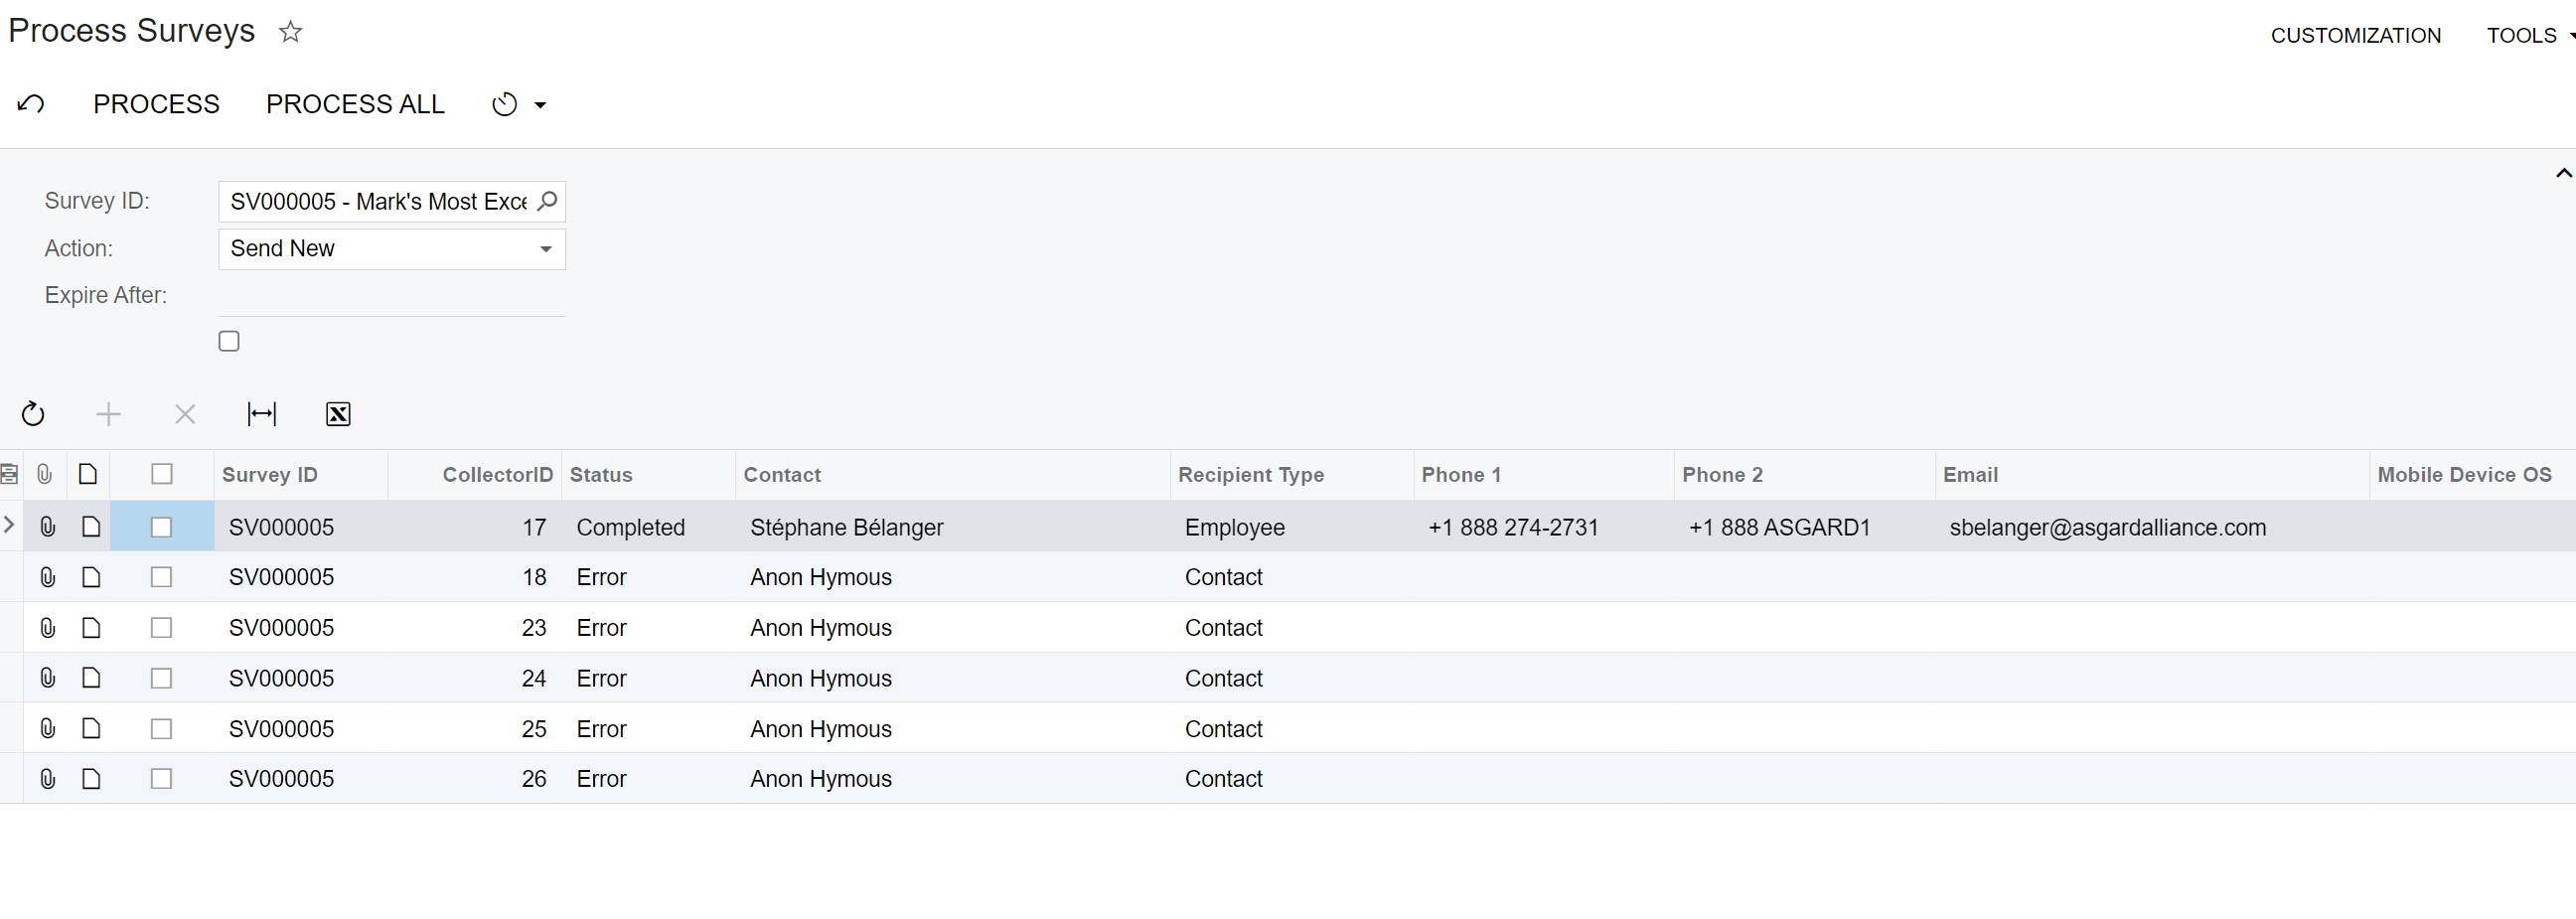2576x919 pixels.
Task: Collapse the filter panel with the top-right chevron
Action: click(2562, 172)
